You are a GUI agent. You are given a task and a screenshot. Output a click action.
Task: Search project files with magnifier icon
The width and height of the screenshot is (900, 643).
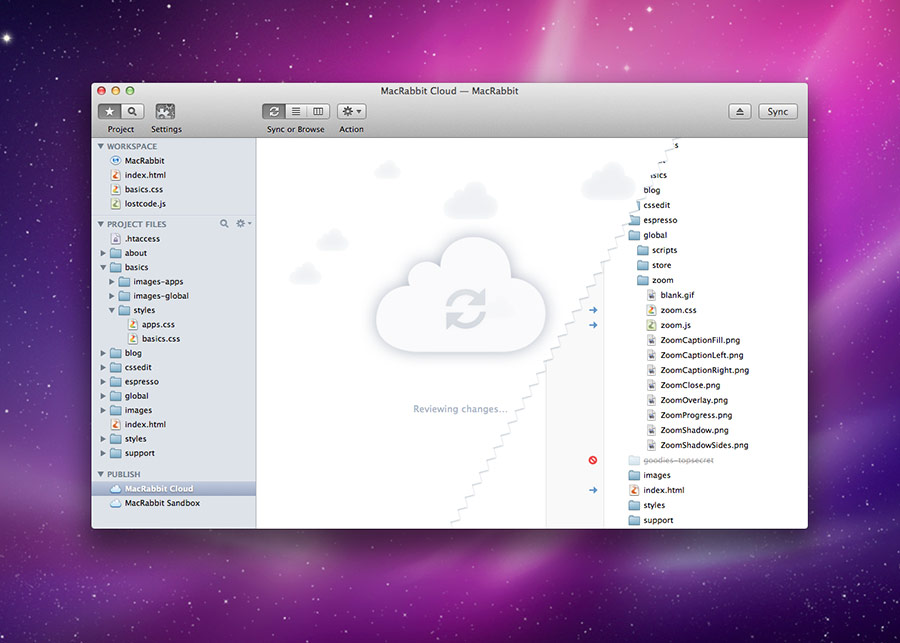tap(224, 223)
